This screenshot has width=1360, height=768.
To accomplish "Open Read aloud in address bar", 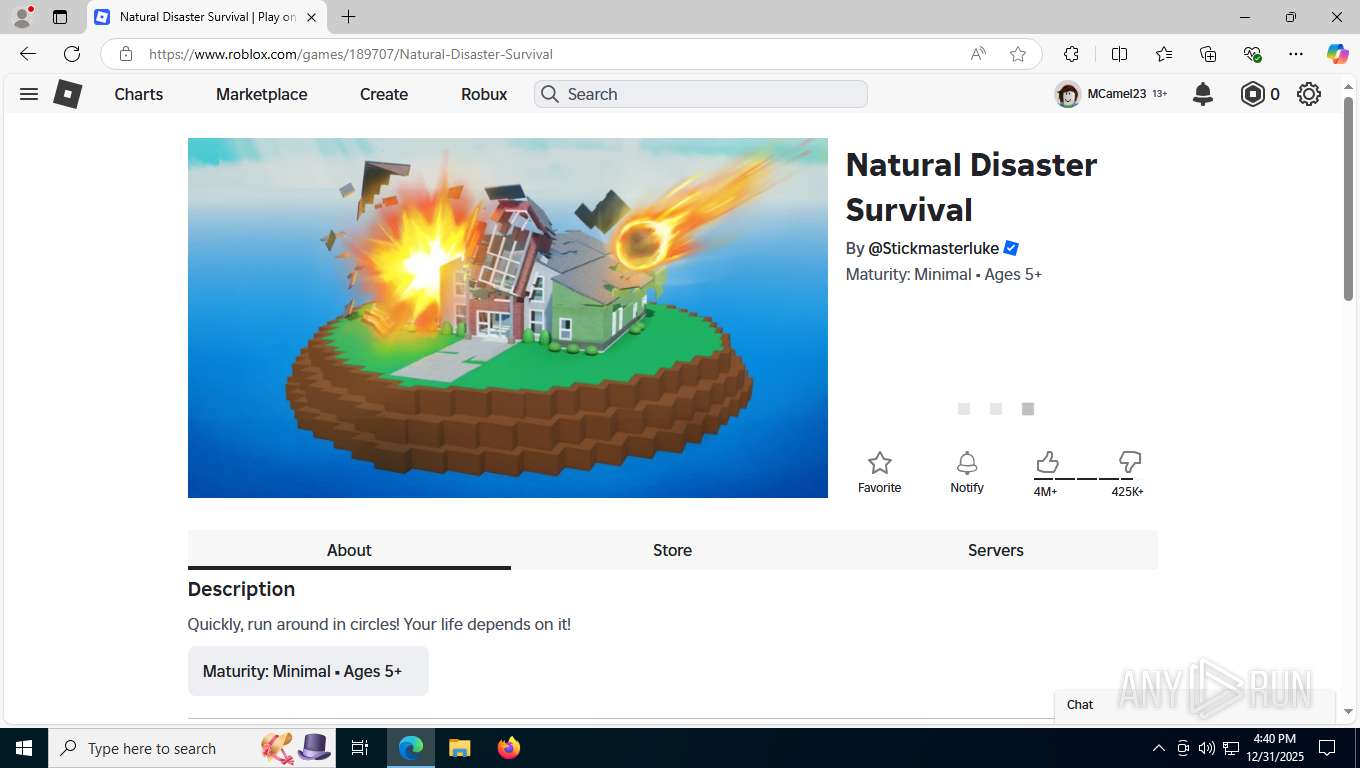I will [x=978, y=54].
